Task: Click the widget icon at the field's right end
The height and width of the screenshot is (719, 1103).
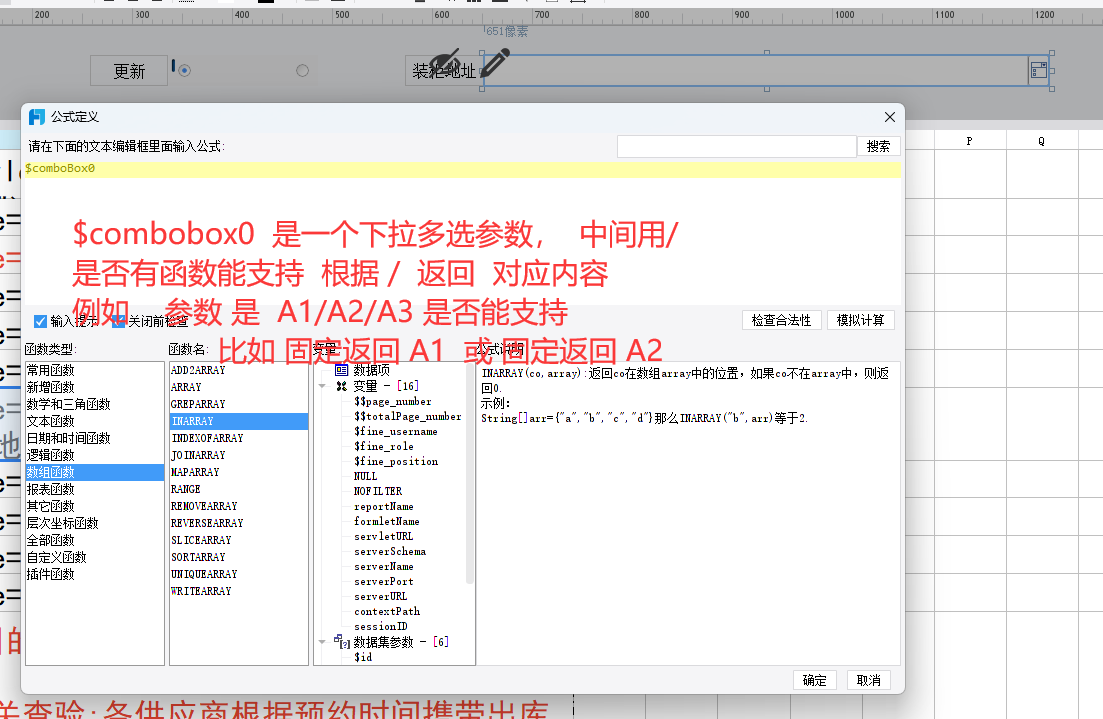Action: coord(1038,70)
